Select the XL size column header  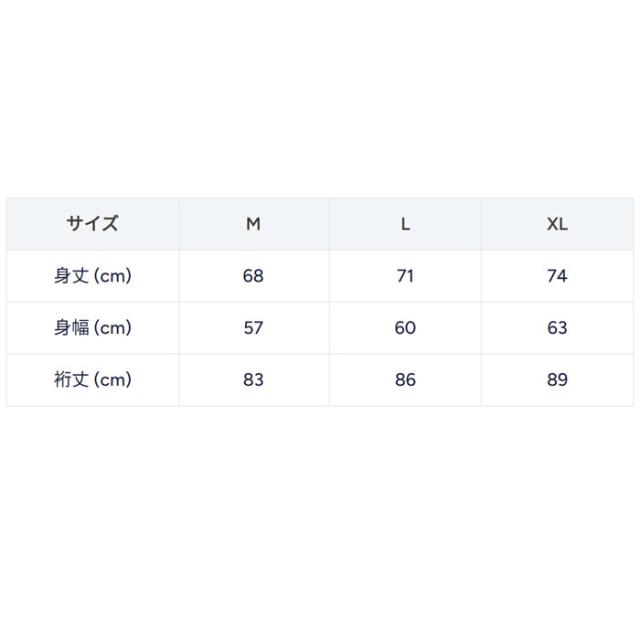pos(557,224)
